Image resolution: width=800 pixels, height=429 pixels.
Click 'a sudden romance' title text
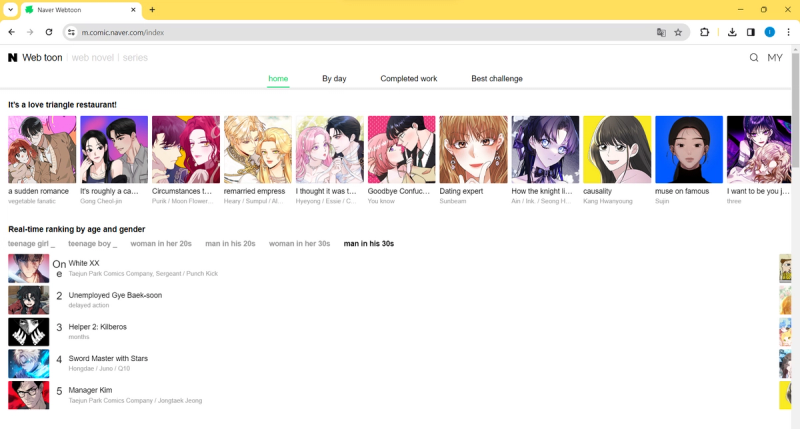38,191
